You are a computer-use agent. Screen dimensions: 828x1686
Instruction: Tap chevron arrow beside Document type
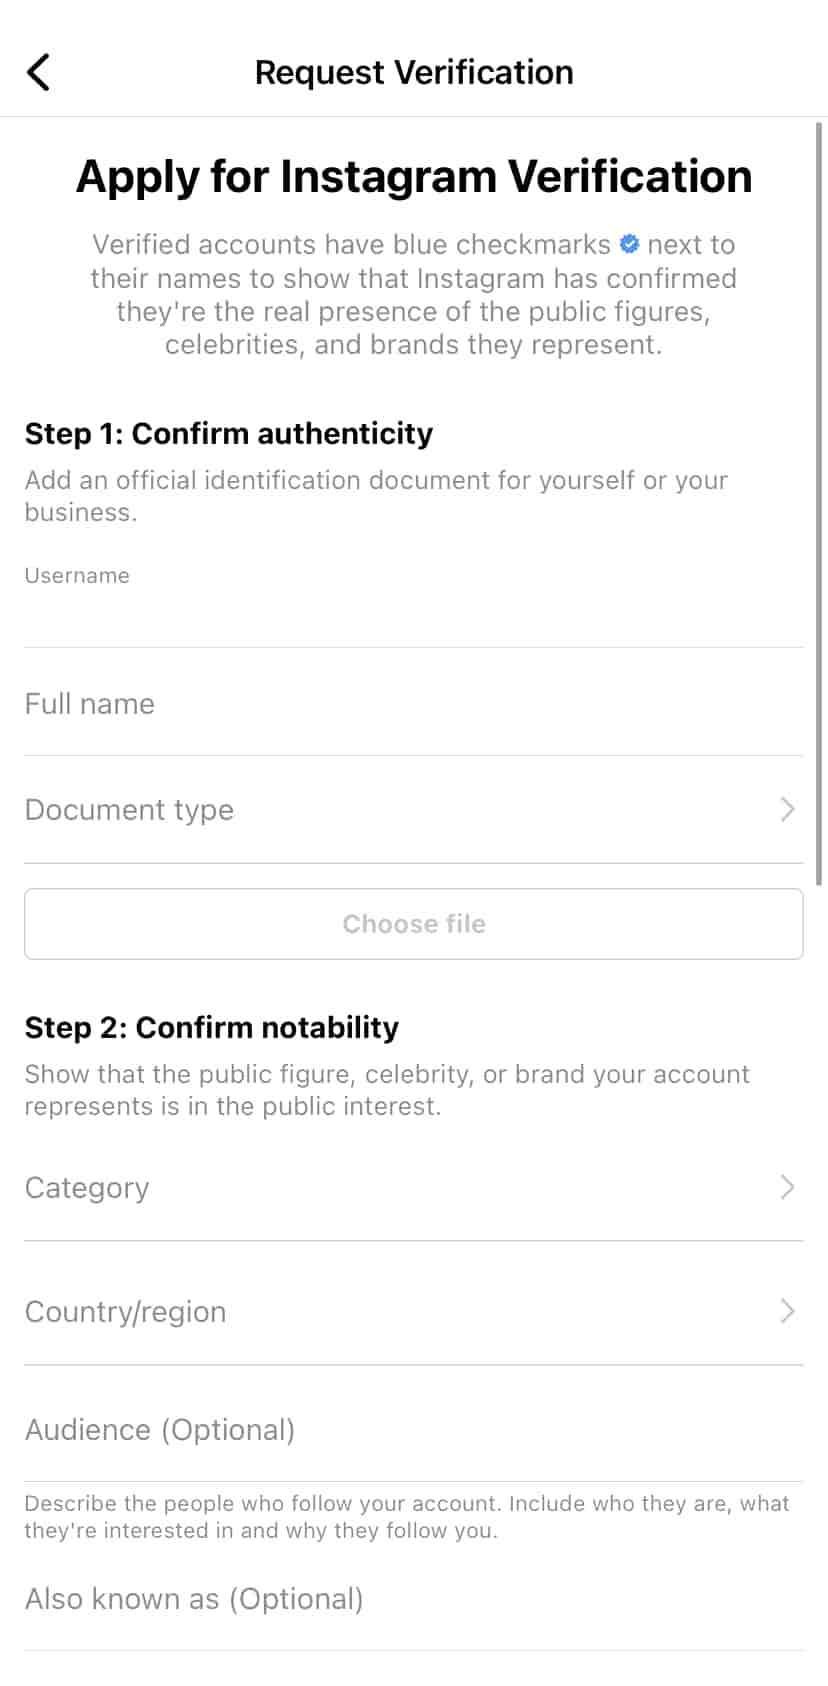tap(787, 809)
